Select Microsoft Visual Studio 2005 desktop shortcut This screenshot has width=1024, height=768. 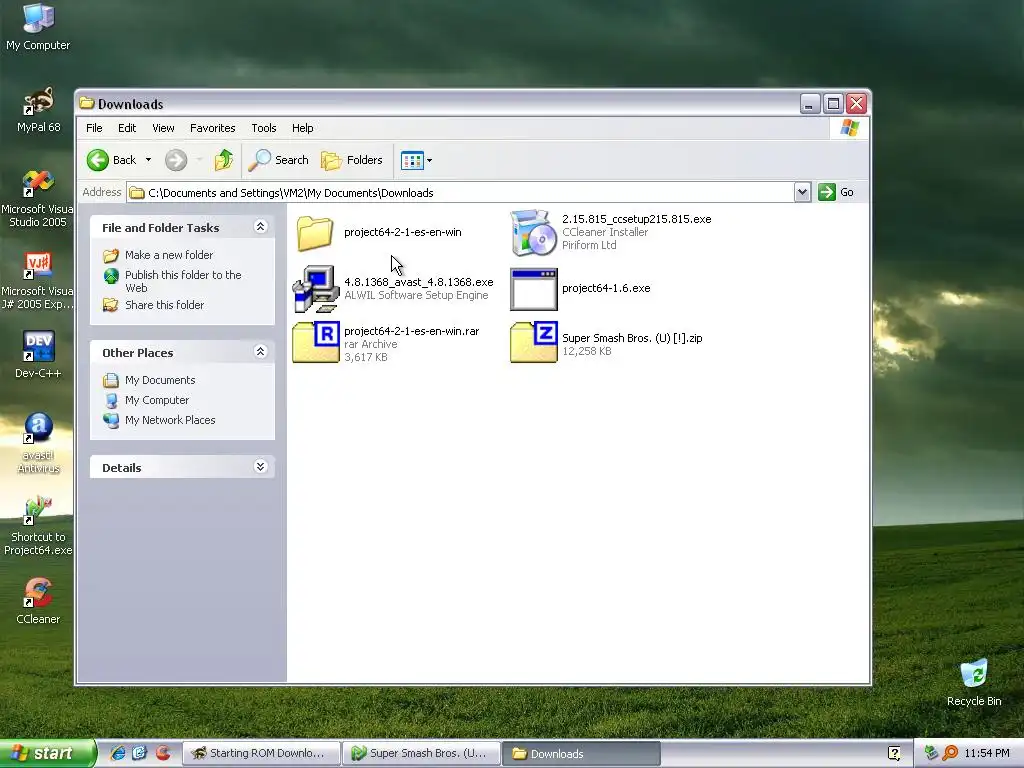[x=37, y=198]
